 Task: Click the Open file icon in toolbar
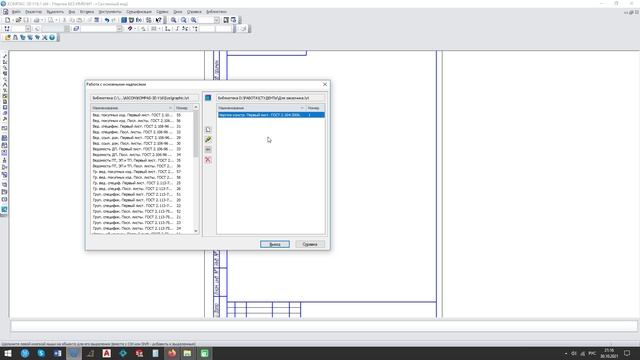click(x=18, y=20)
